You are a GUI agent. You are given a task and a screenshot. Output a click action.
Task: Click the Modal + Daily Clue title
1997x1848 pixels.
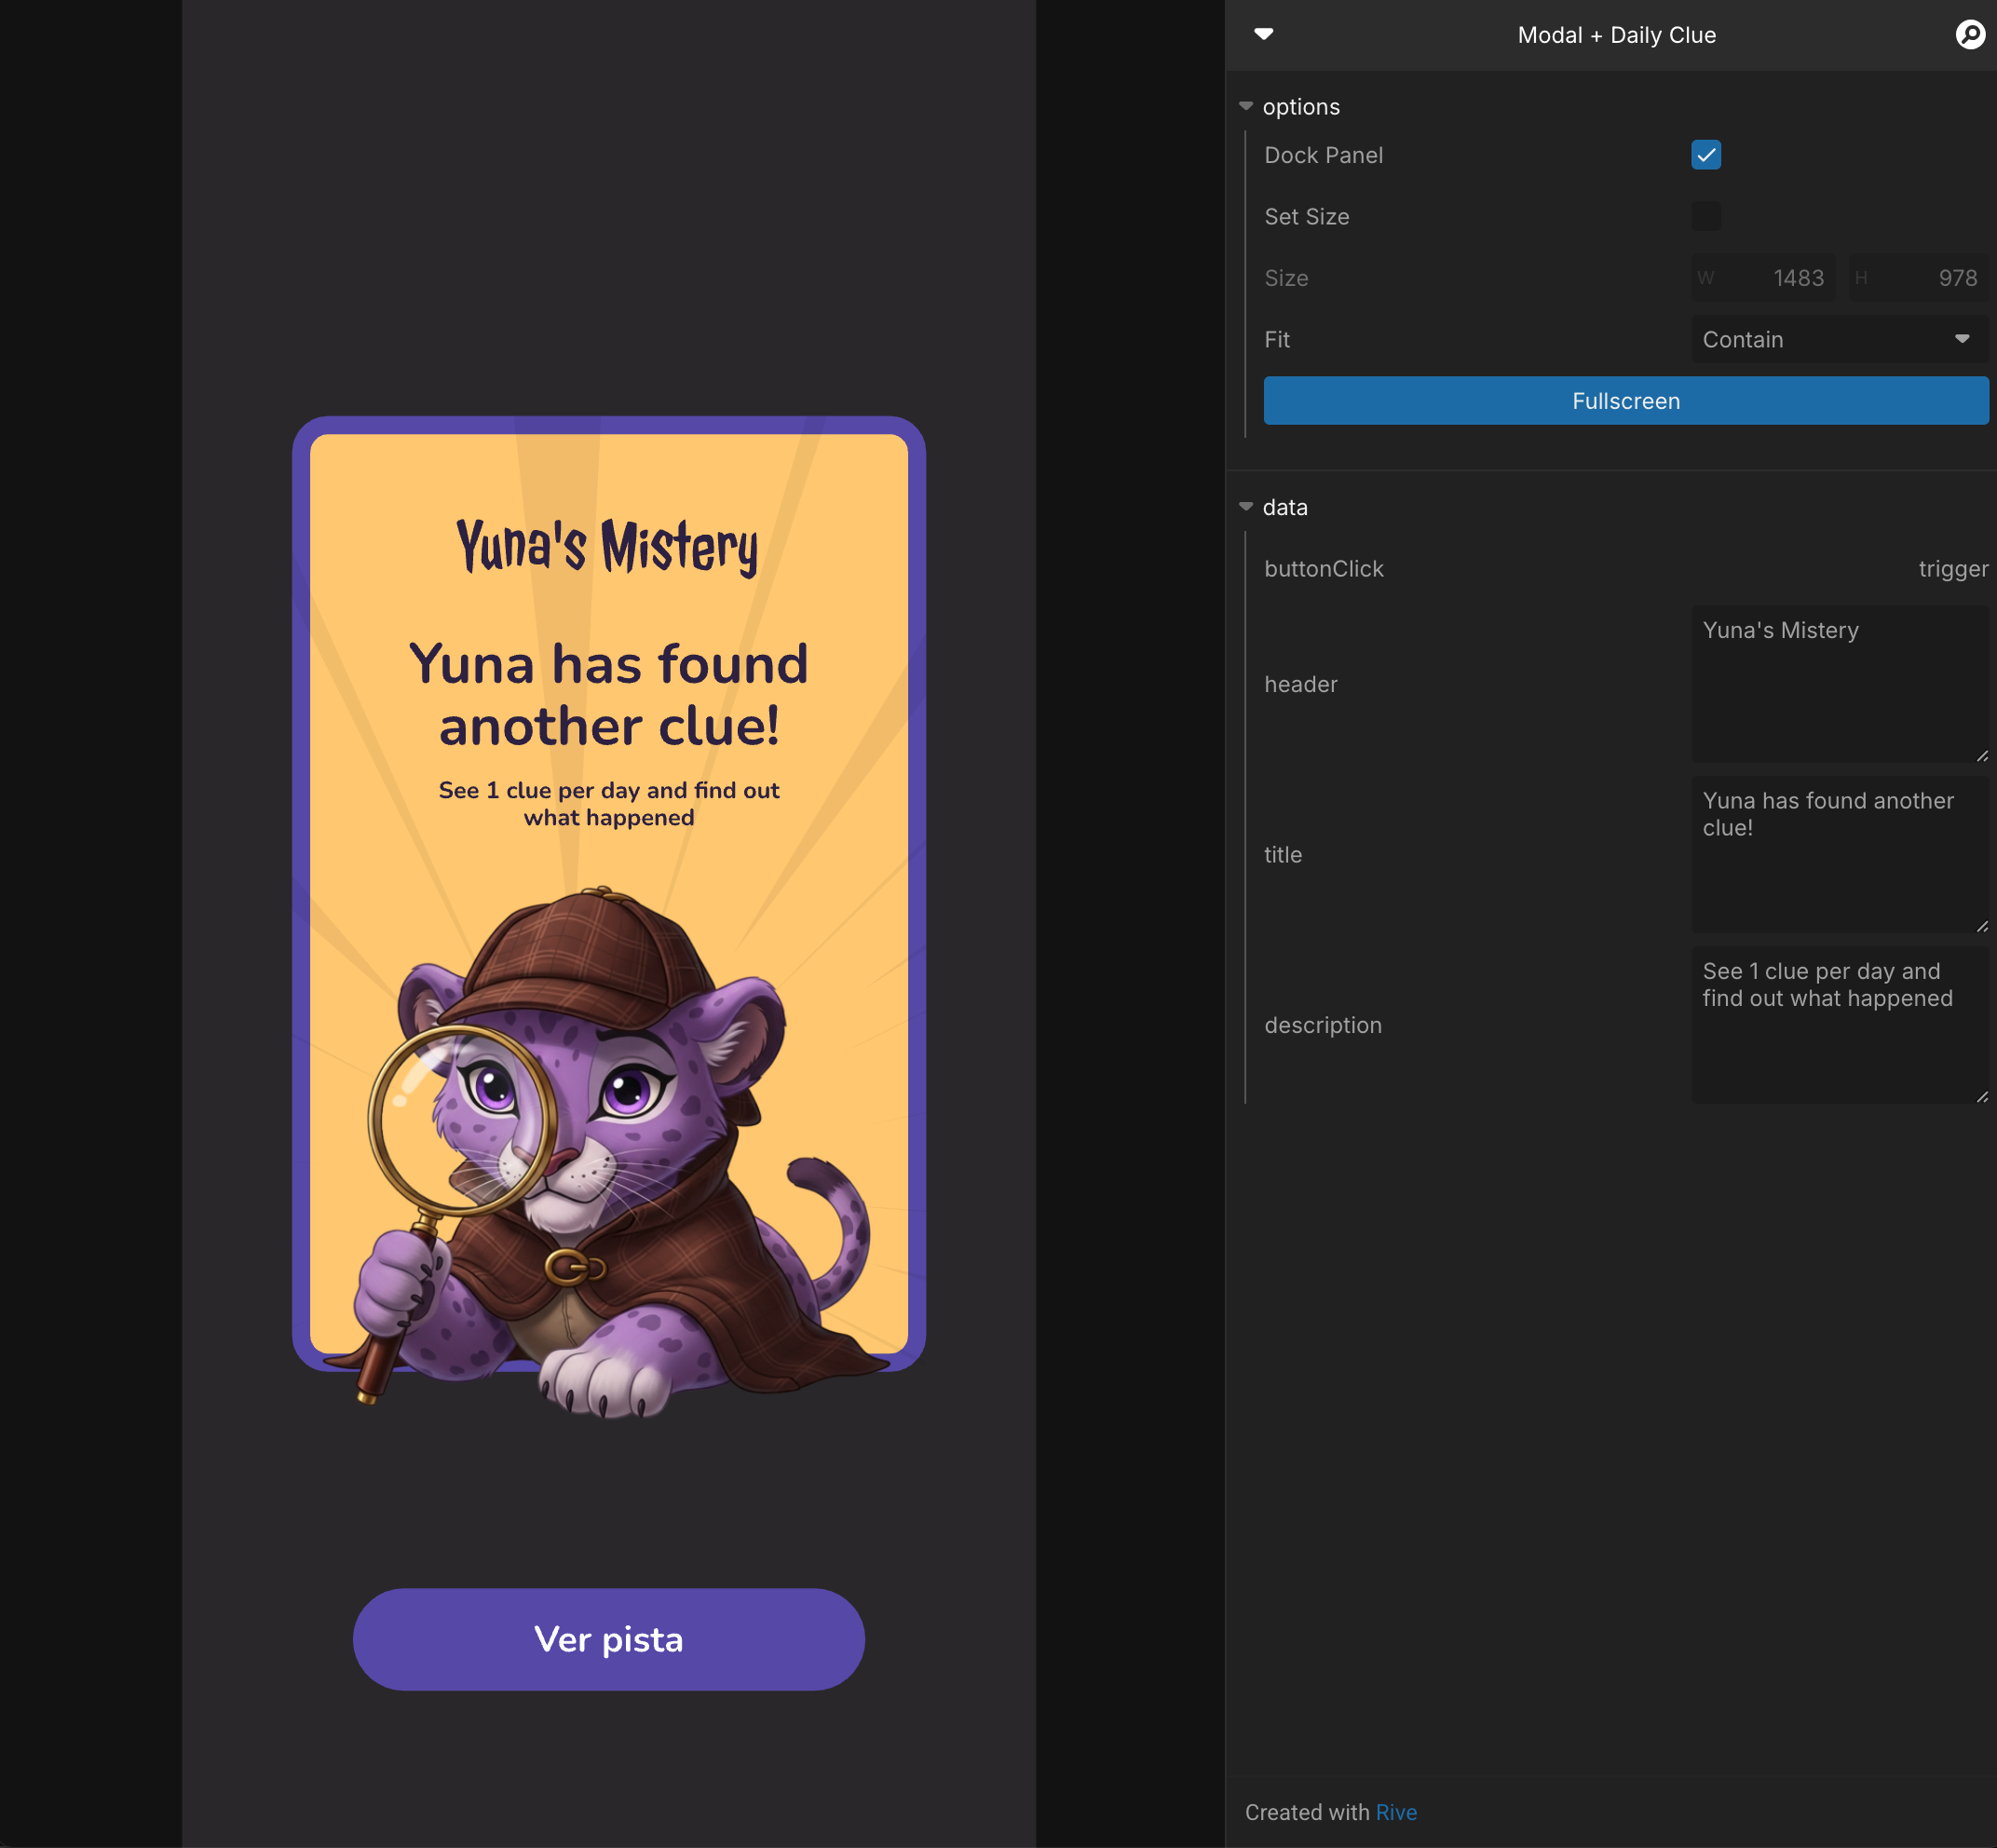click(1616, 35)
